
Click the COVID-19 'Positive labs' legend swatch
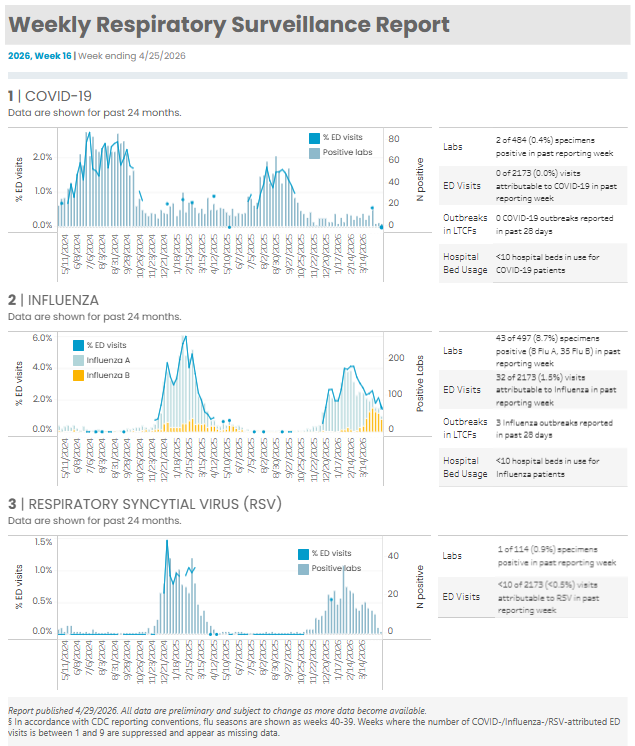(314, 153)
